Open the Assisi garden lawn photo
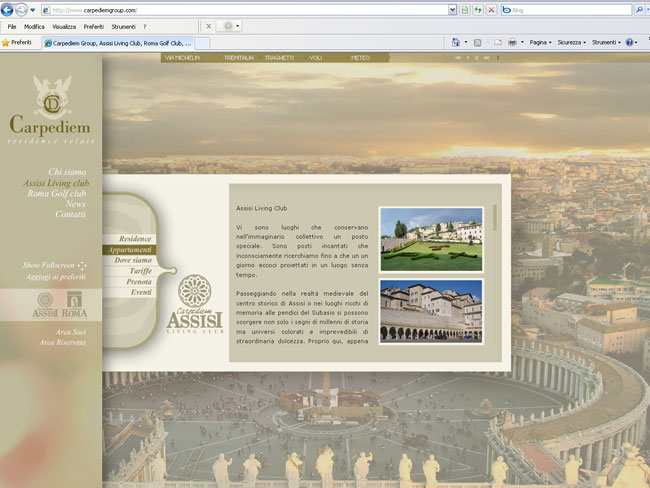Image resolution: width=650 pixels, height=488 pixels. click(x=431, y=240)
